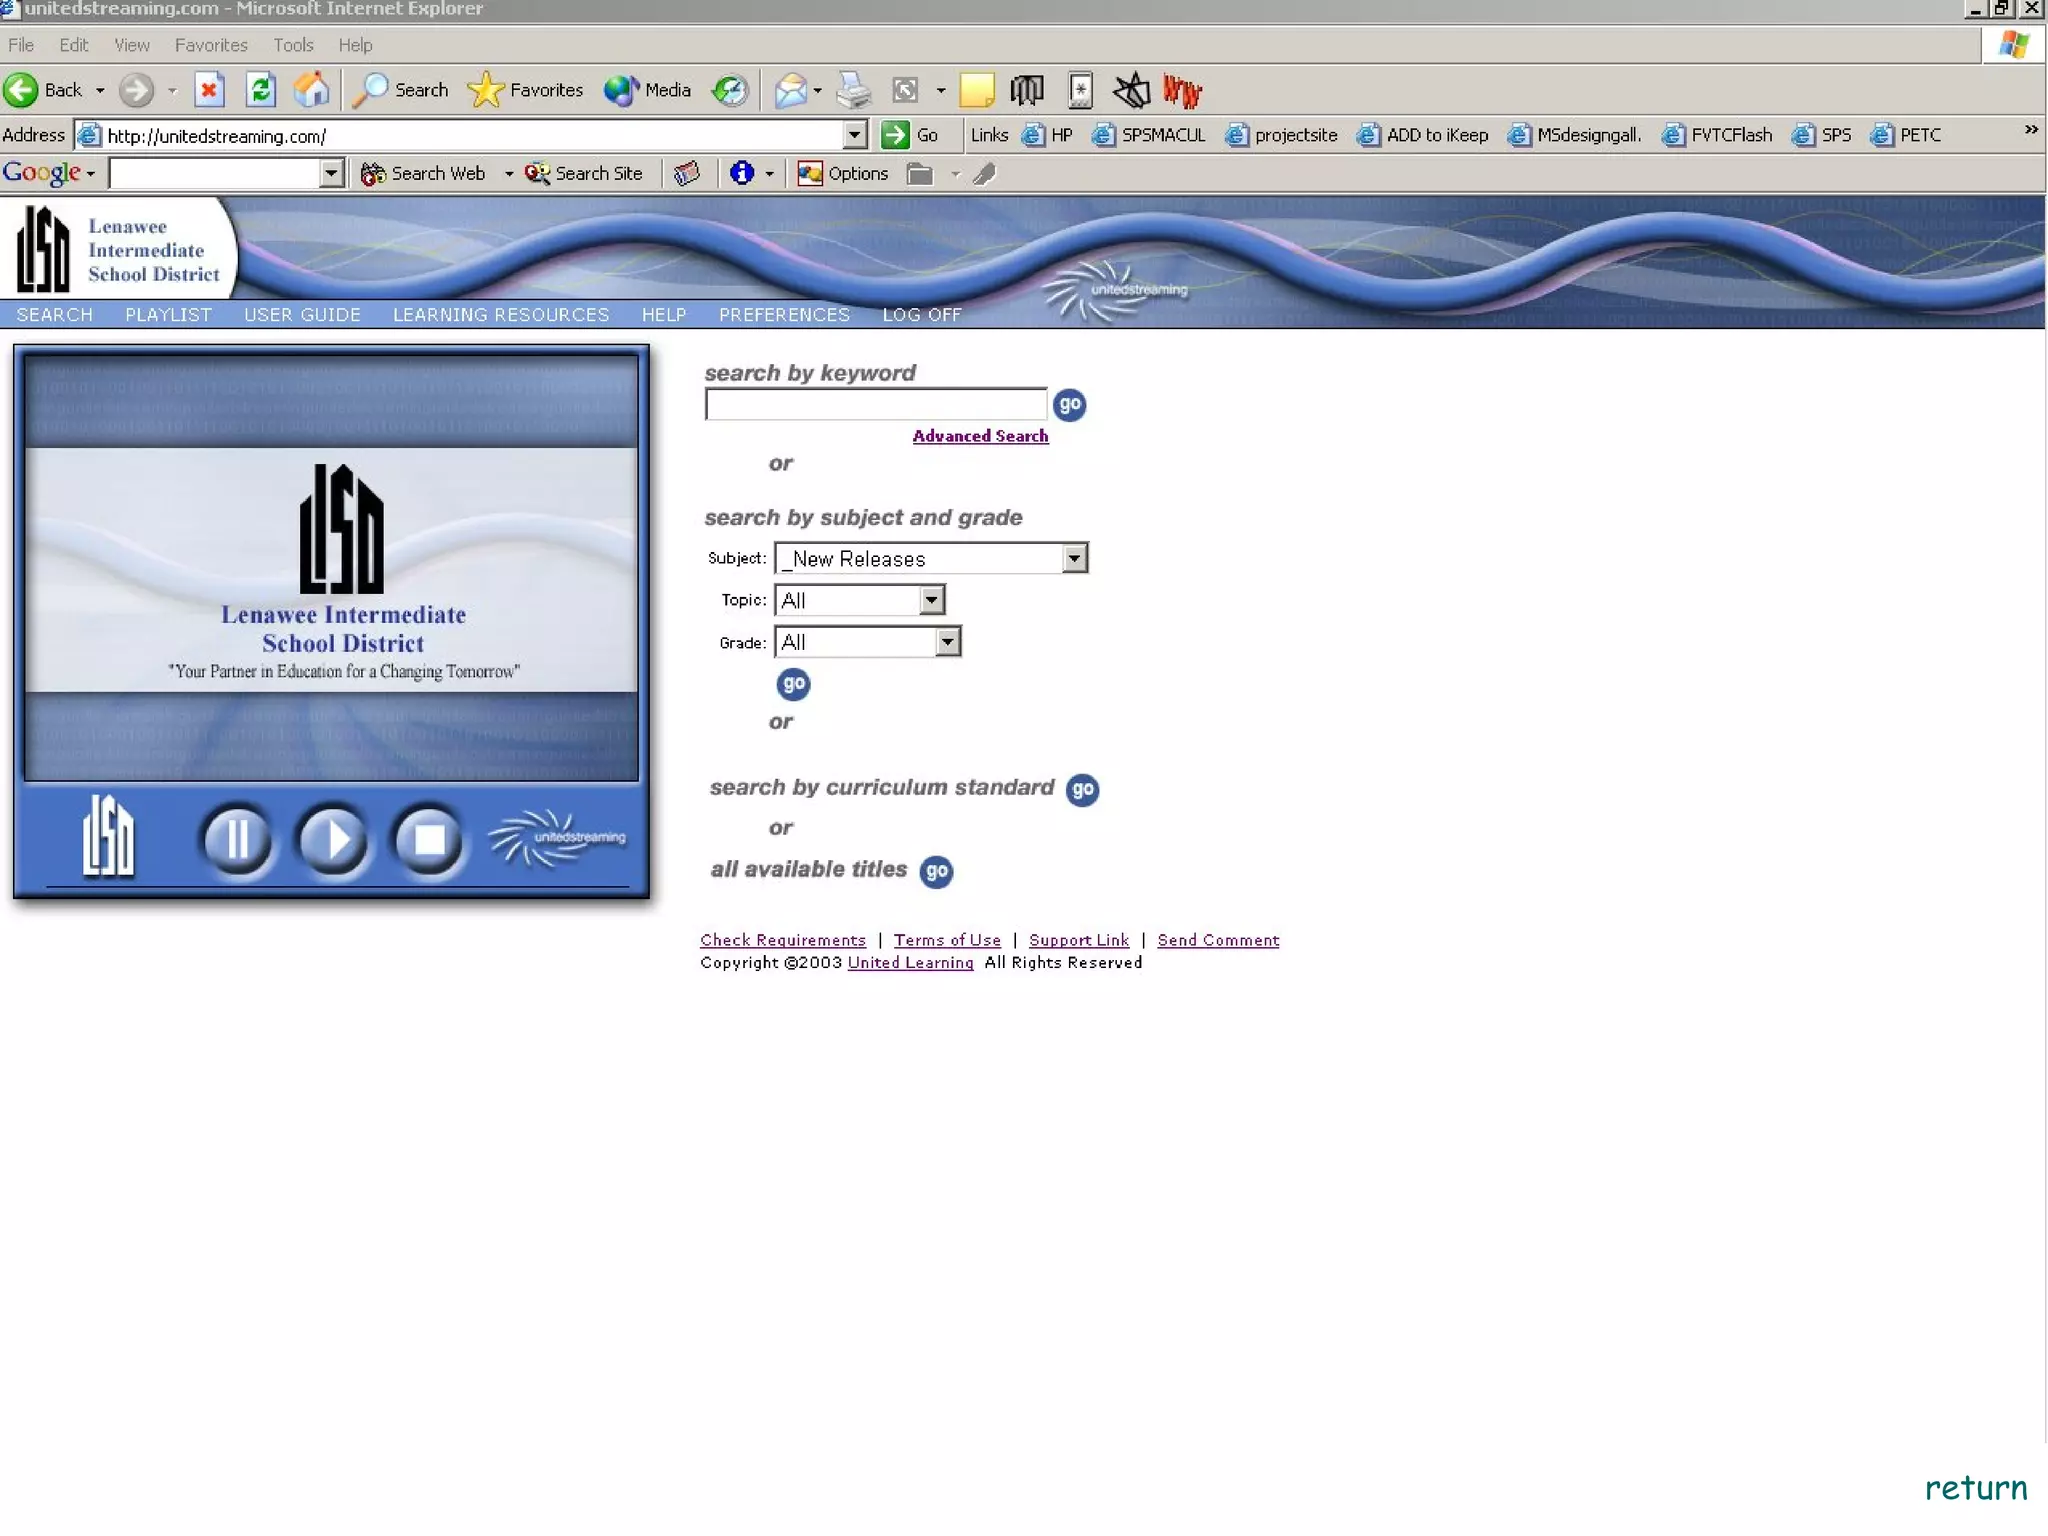The image size is (2048, 1536).
Task: Expand the Subject dropdown showing New Releases
Action: coord(1074,558)
